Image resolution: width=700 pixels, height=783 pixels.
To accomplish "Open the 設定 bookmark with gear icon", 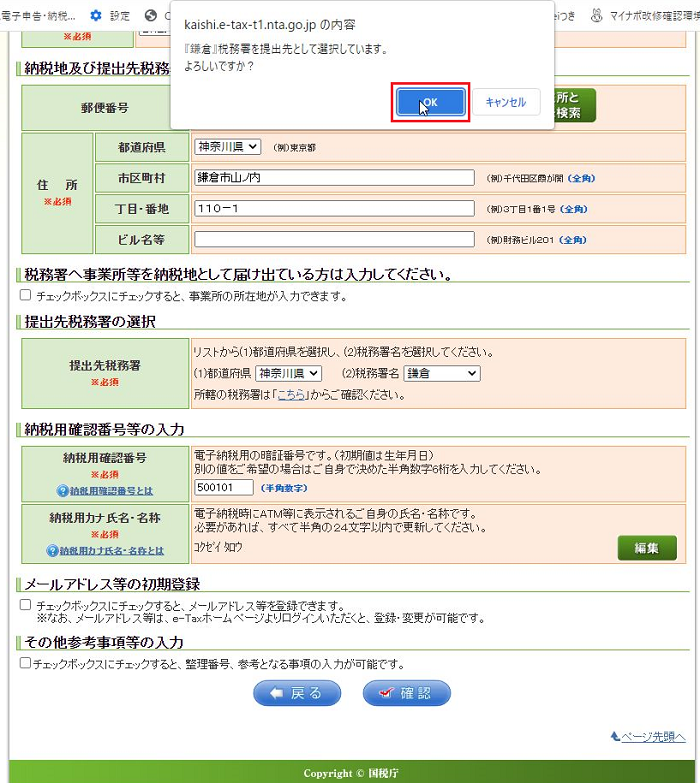I will tap(110, 16).
